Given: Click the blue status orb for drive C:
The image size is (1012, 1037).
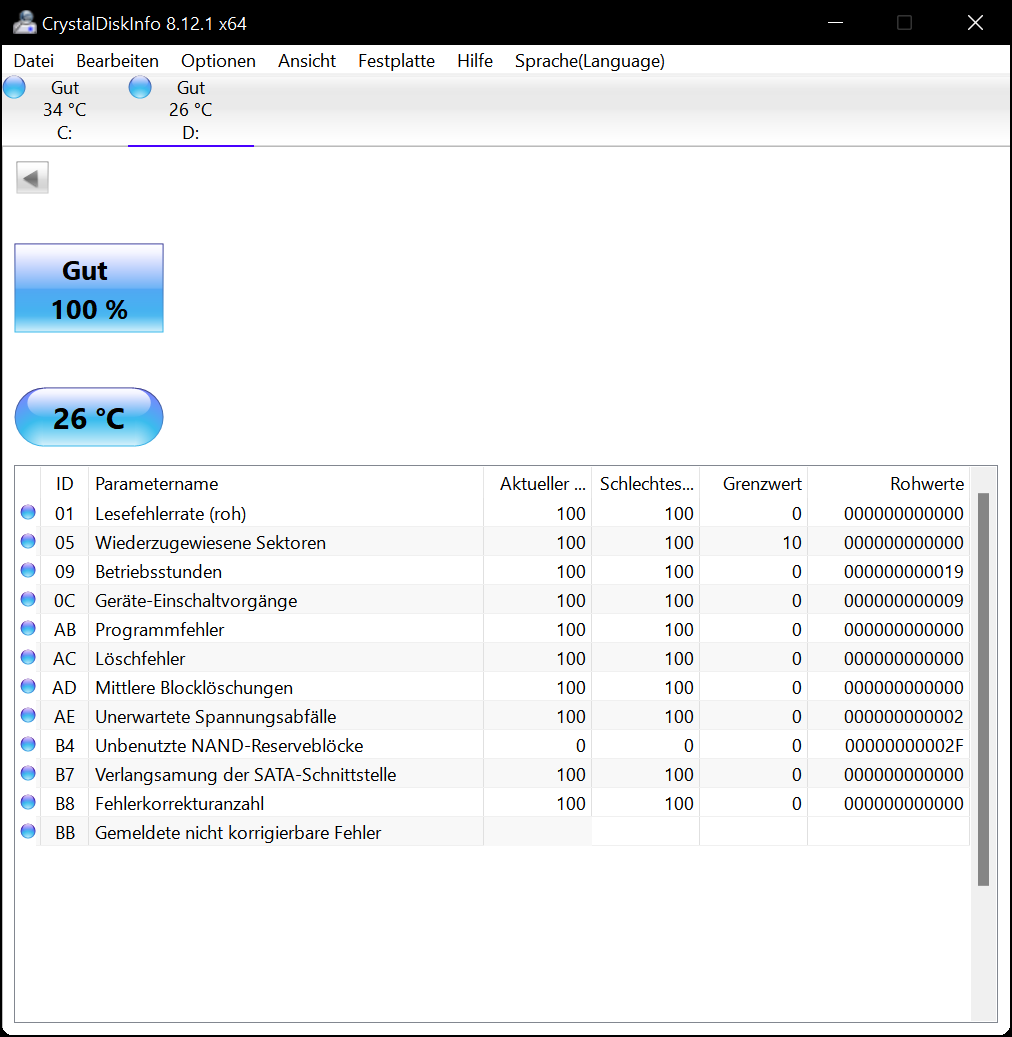Looking at the screenshot, I should click(15, 87).
